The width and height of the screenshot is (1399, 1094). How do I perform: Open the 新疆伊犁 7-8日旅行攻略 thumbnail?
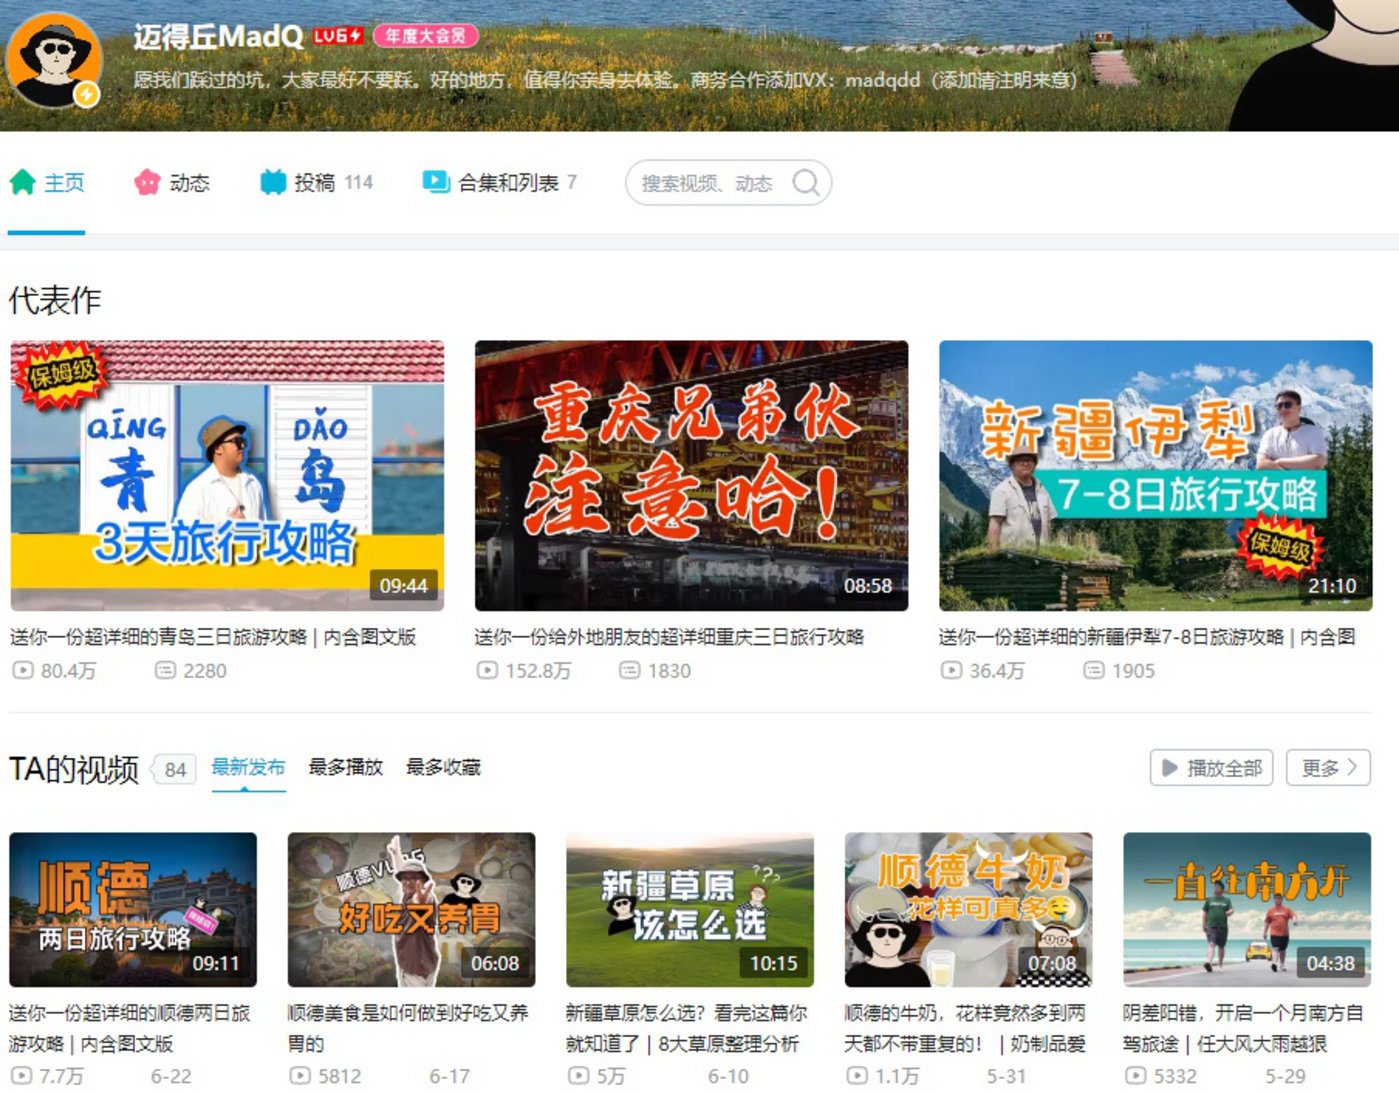[1155, 476]
